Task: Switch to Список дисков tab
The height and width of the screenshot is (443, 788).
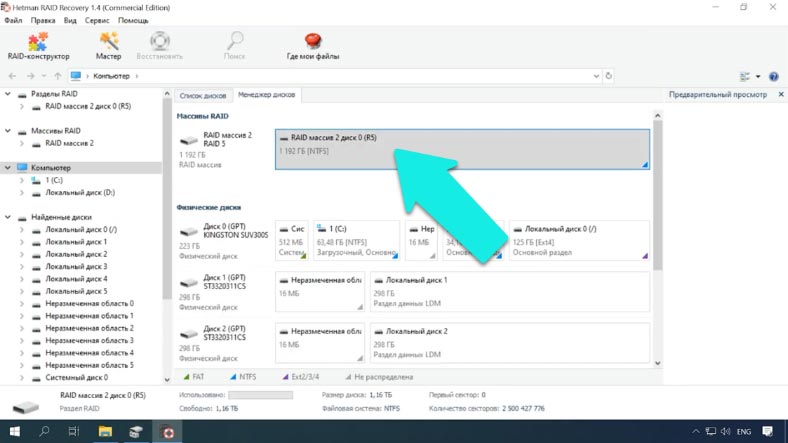Action: (x=203, y=95)
